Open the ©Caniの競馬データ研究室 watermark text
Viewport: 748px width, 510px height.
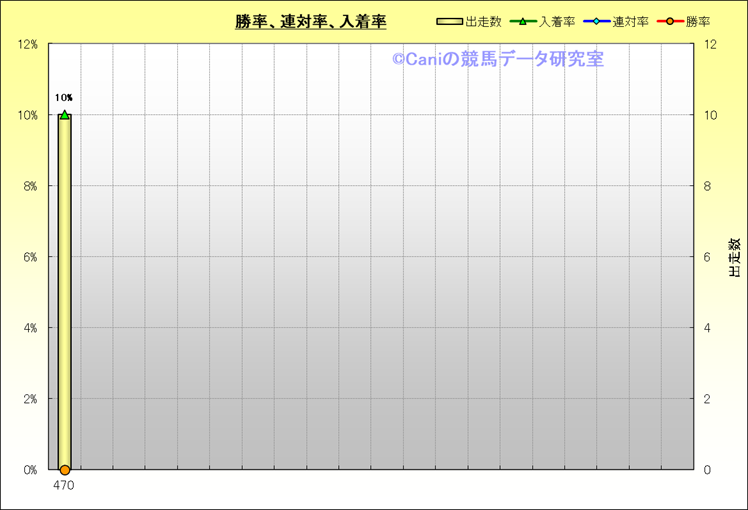click(x=497, y=59)
